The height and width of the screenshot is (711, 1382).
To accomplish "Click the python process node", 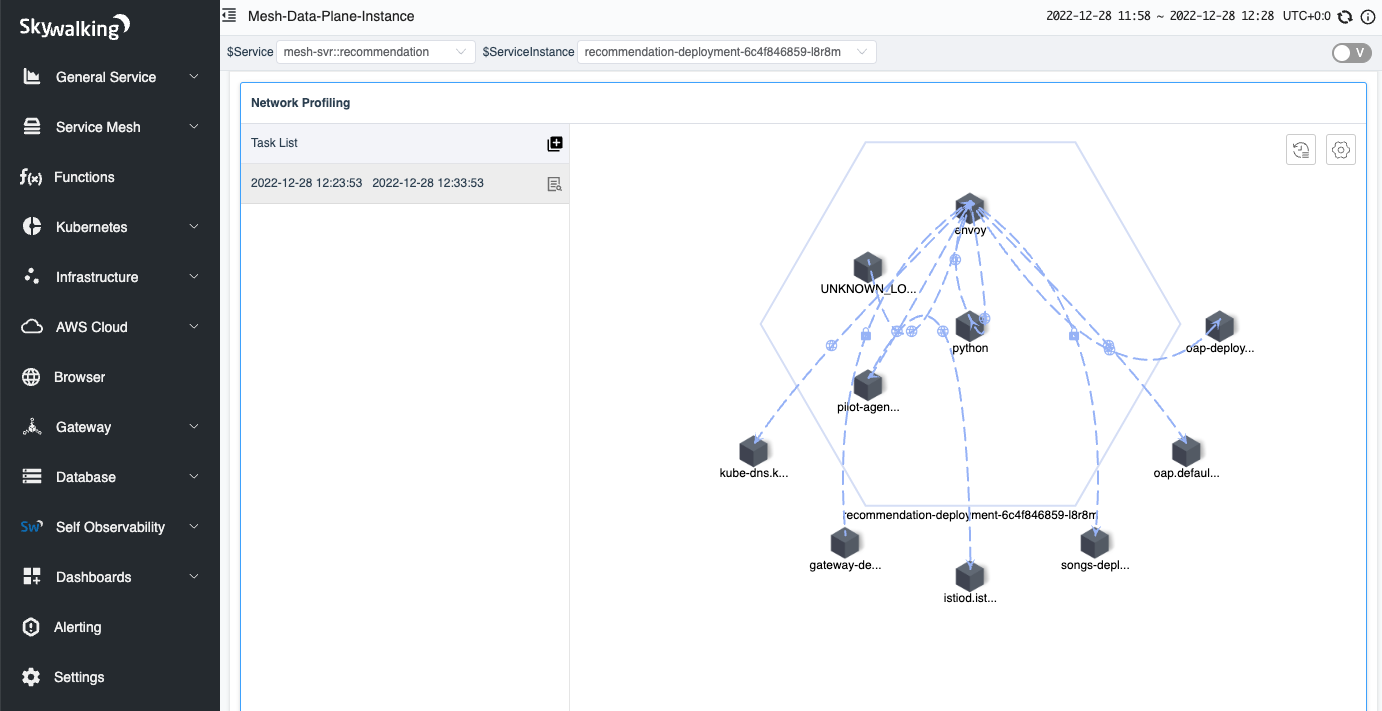I will 969,326.
